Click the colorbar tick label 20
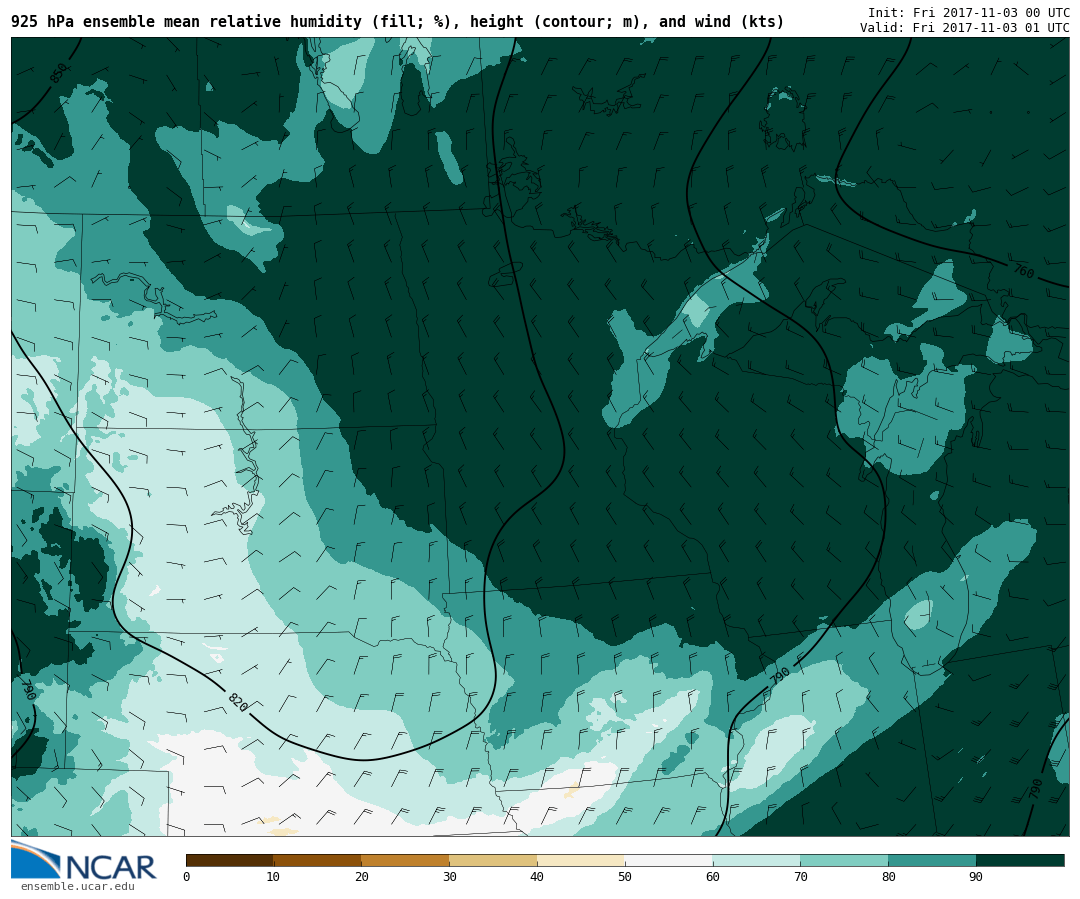Screen dimensions: 1080x899 coord(362,877)
